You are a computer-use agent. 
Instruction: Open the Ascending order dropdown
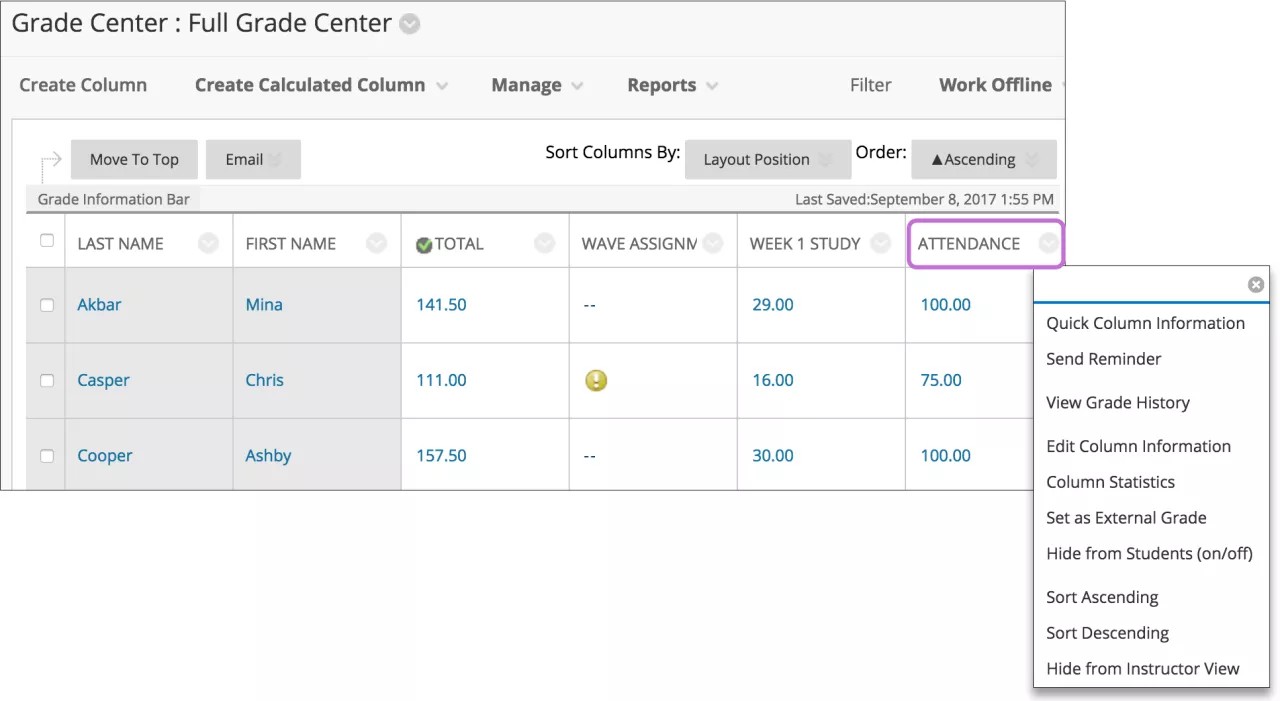click(x=983, y=159)
